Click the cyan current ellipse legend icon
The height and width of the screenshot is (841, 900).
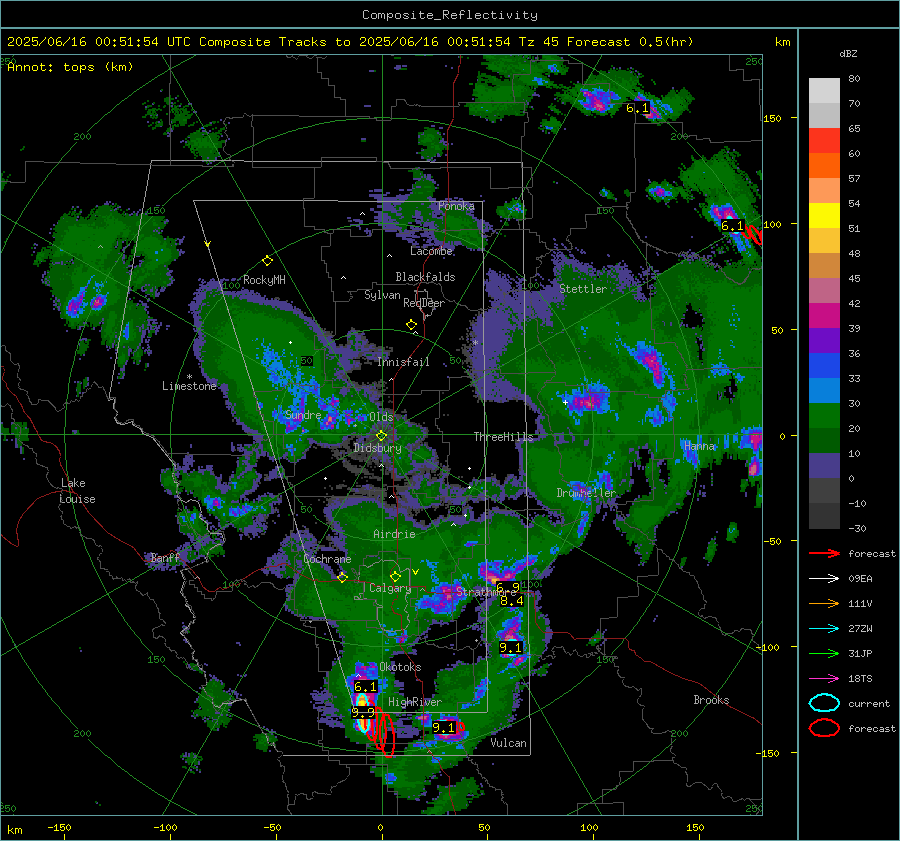[x=824, y=703]
